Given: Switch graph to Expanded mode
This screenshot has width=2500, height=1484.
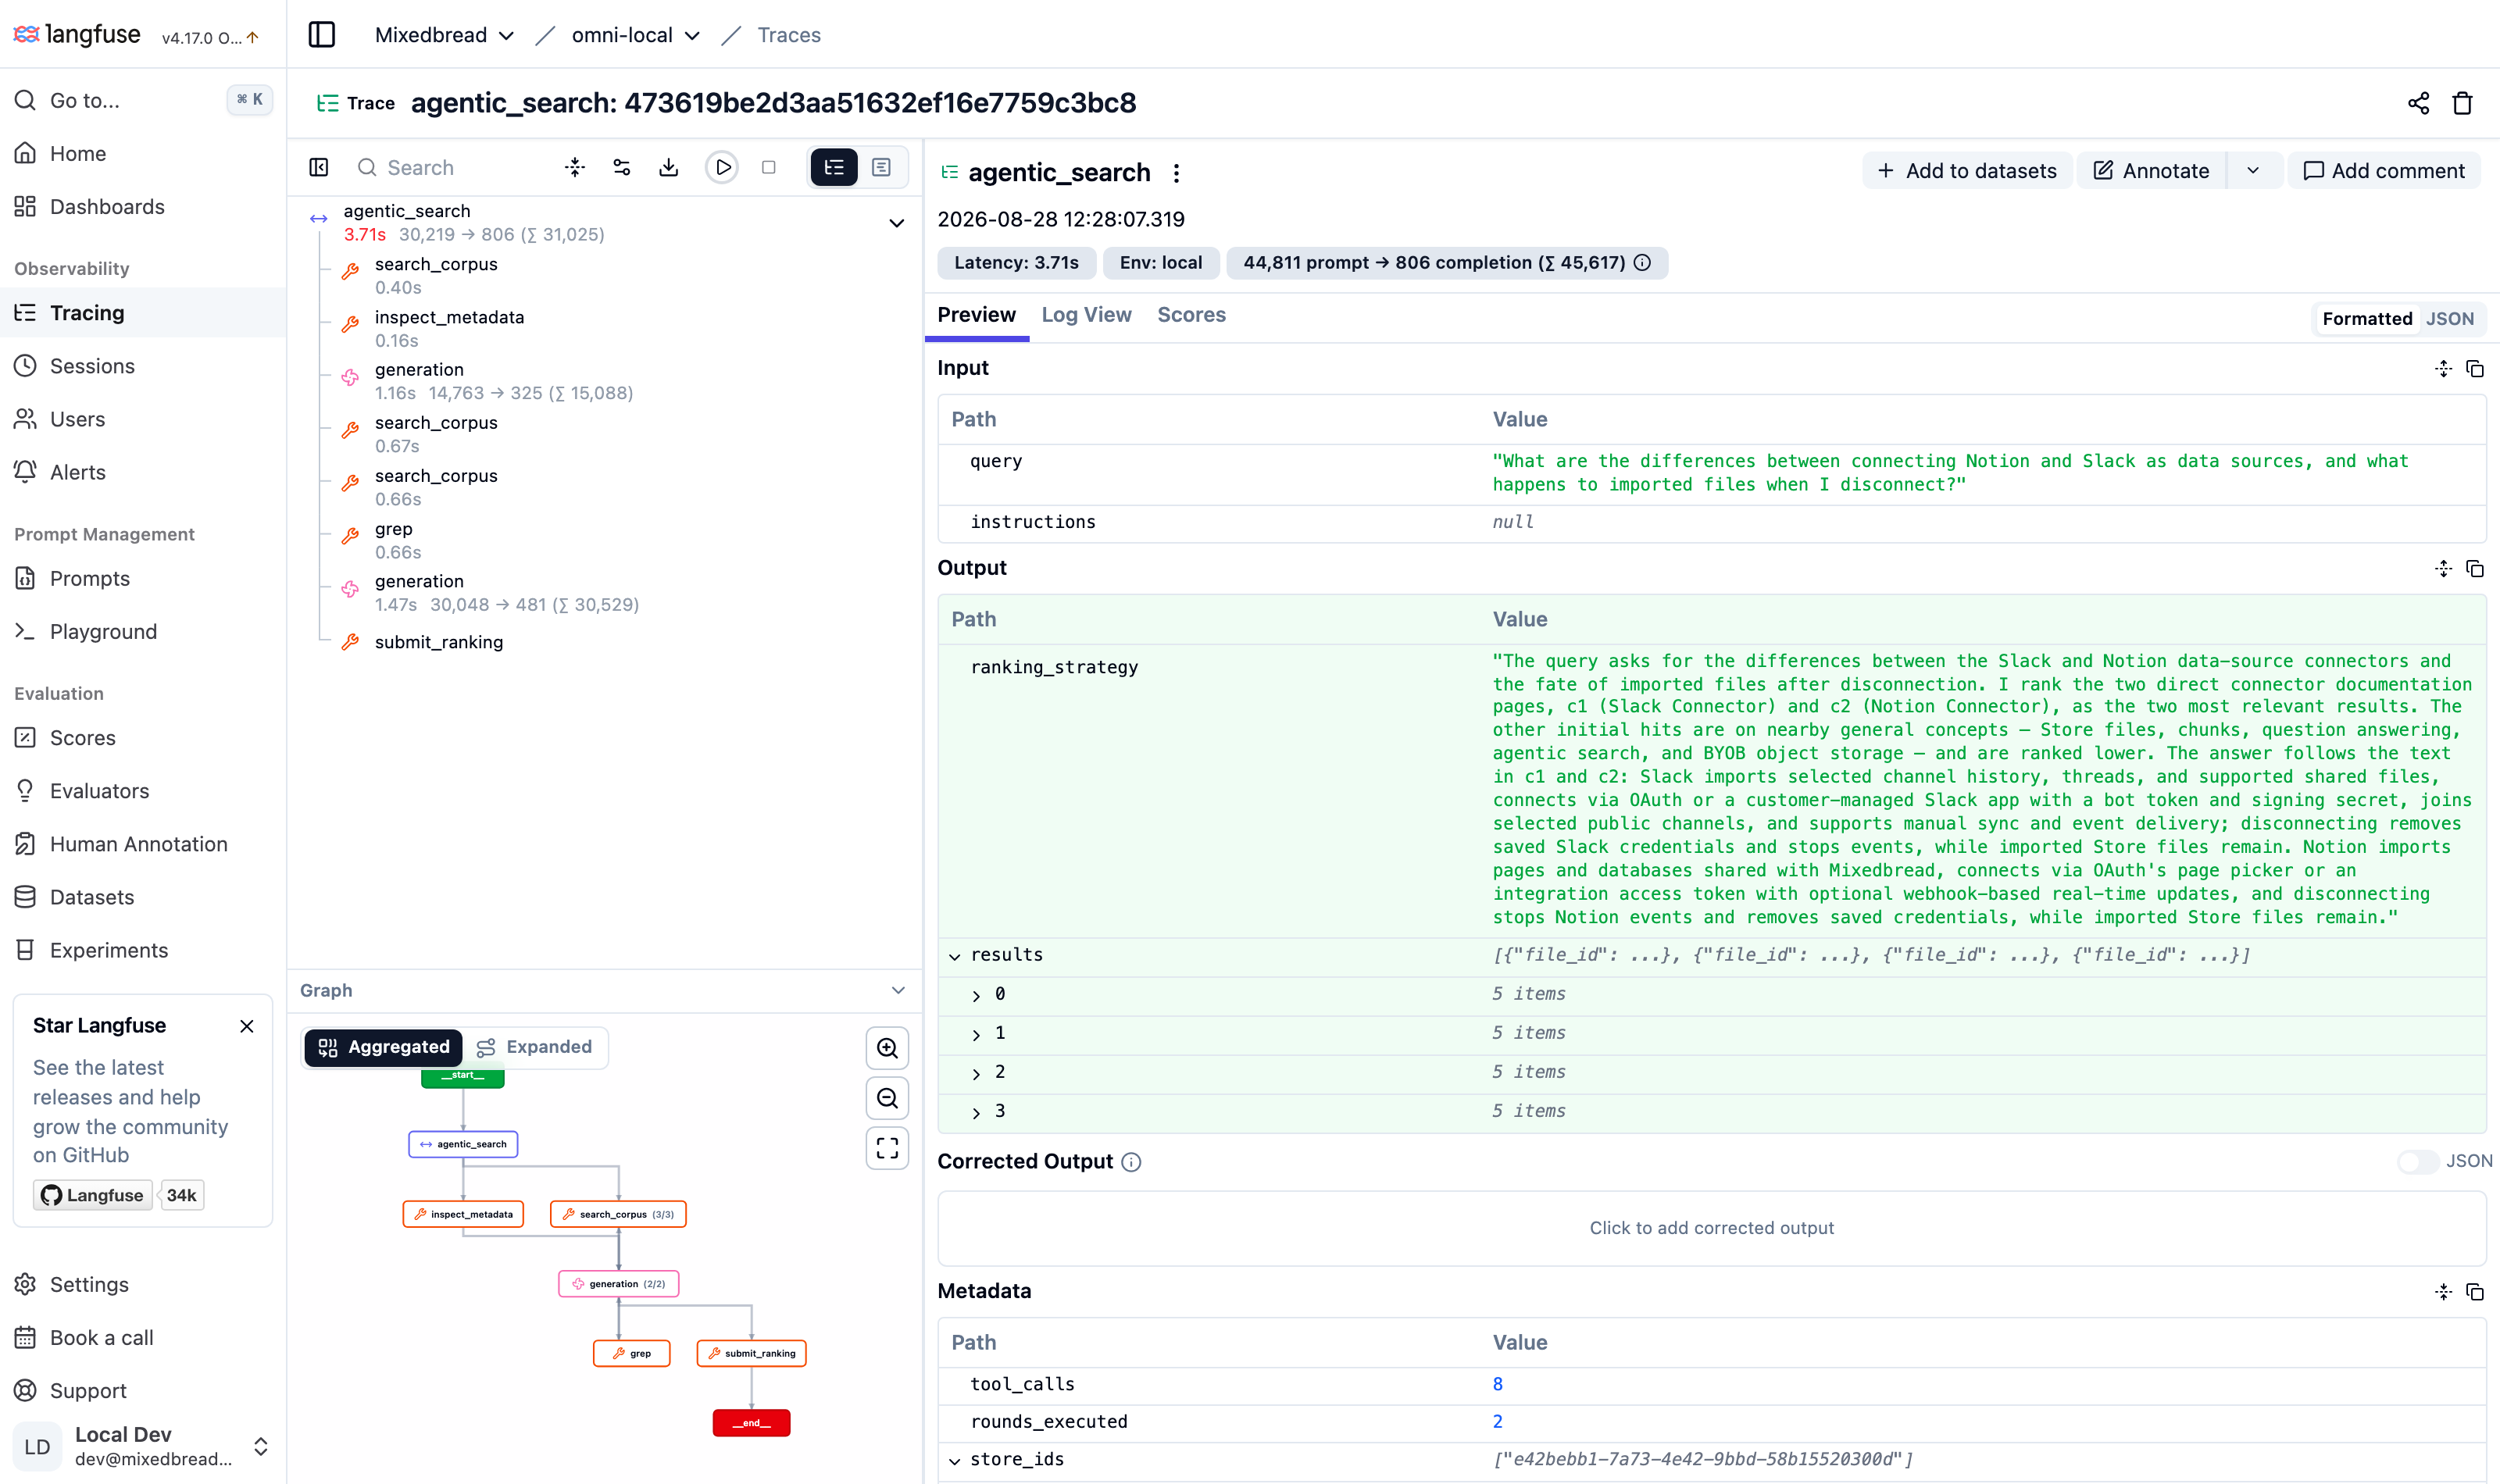Looking at the screenshot, I should 535,1047.
